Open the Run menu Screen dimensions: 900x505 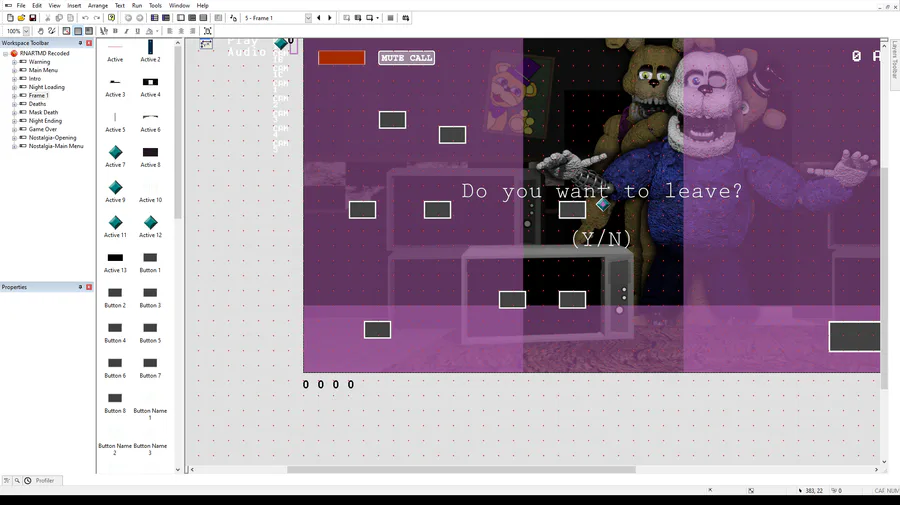click(x=137, y=5)
